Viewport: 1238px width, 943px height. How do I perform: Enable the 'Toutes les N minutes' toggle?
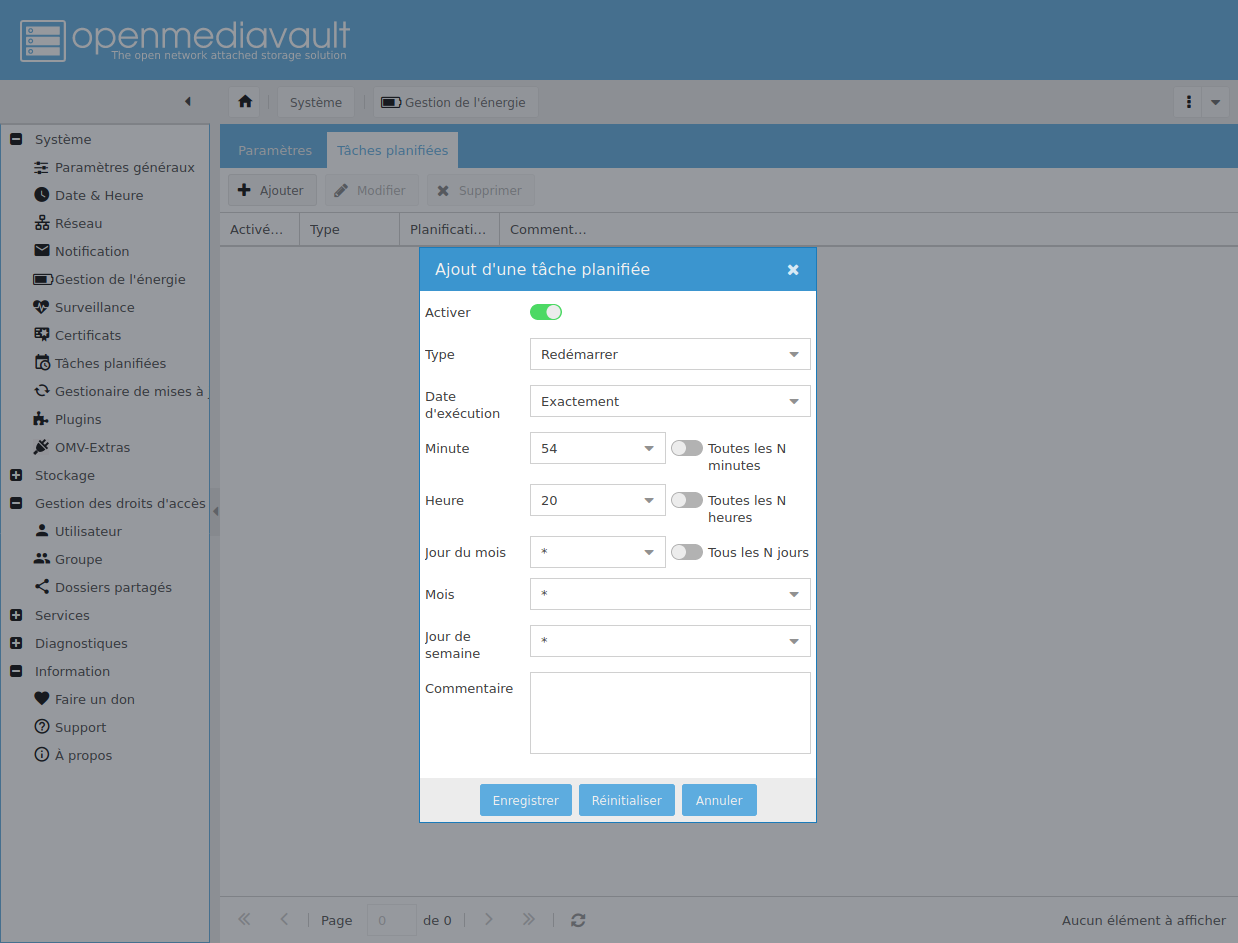pos(687,448)
